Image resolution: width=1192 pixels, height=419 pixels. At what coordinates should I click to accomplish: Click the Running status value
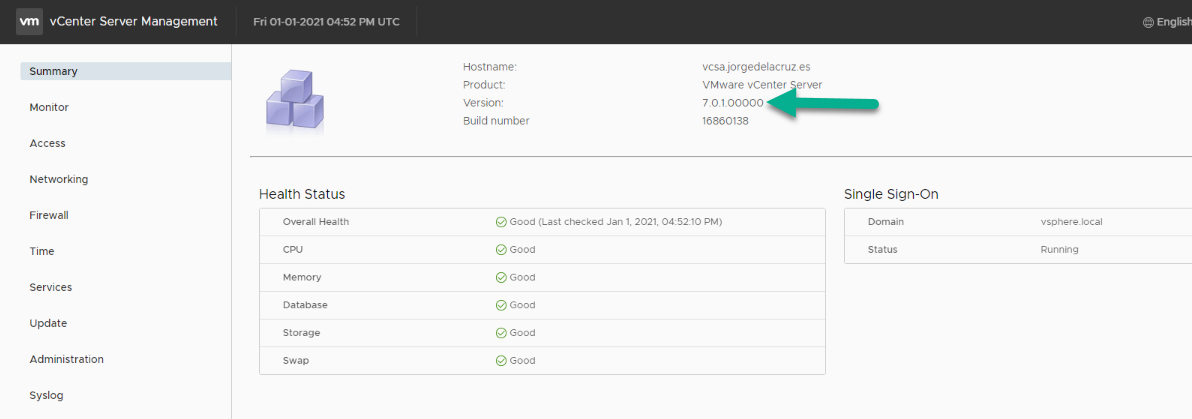[x=1059, y=249]
